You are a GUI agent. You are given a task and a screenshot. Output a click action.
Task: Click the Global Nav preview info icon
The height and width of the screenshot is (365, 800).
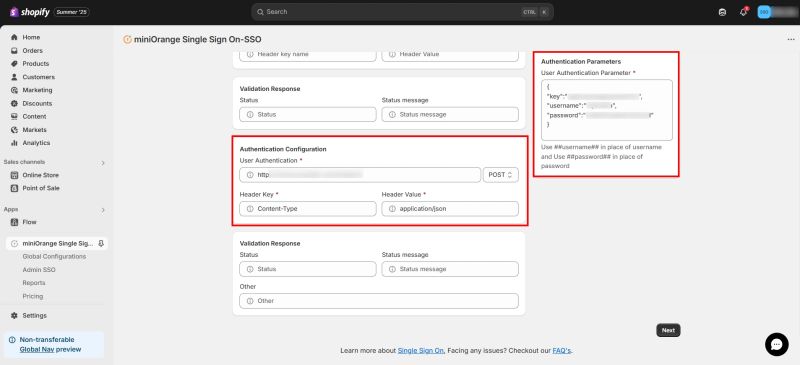[12, 340]
